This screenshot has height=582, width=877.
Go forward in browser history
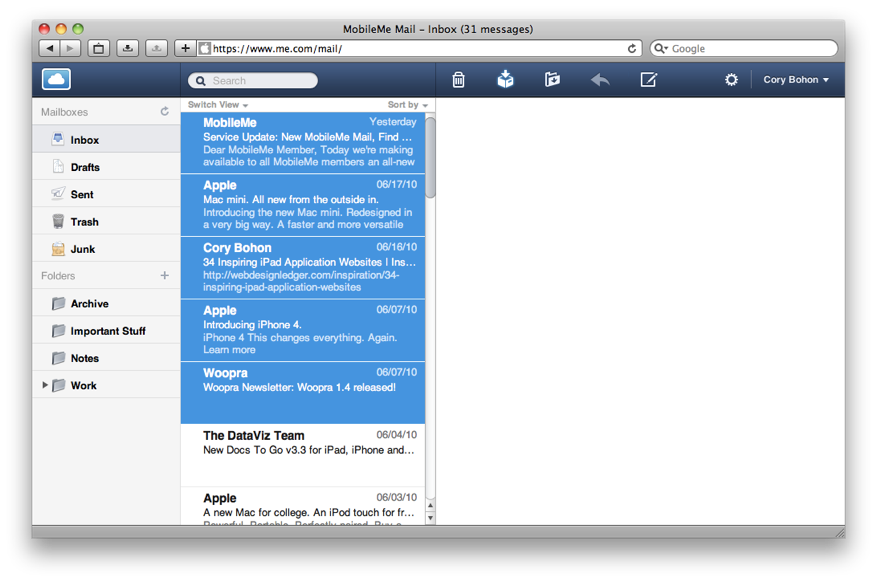tap(70, 49)
